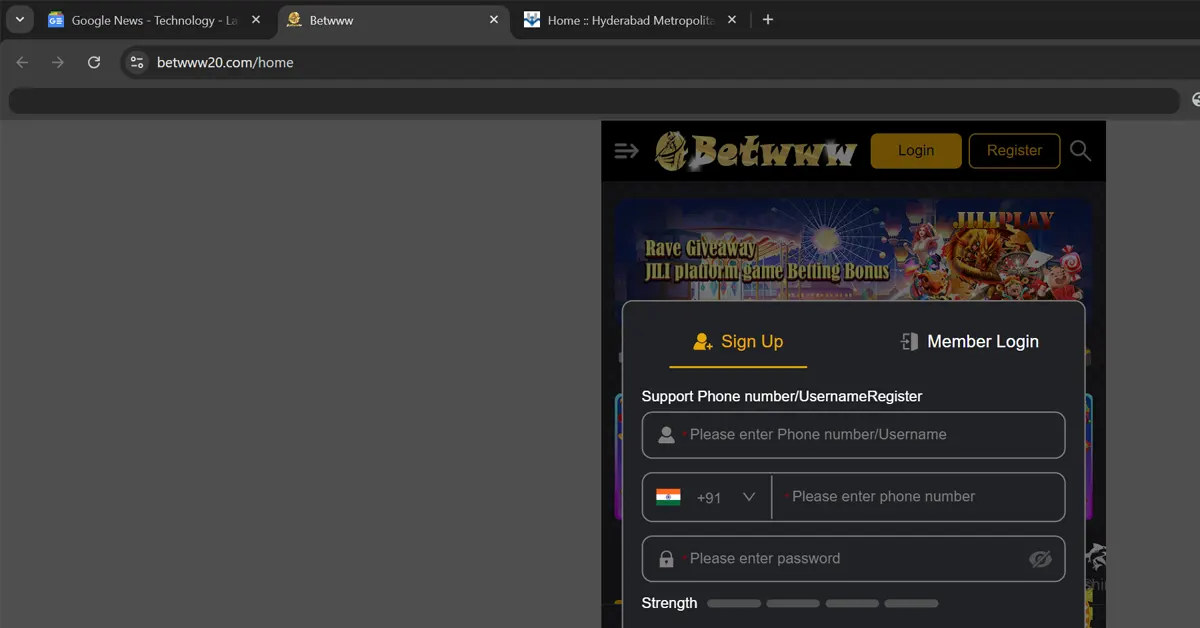The image size is (1200, 628).
Task: Click the Register button in header
Action: (1014, 151)
